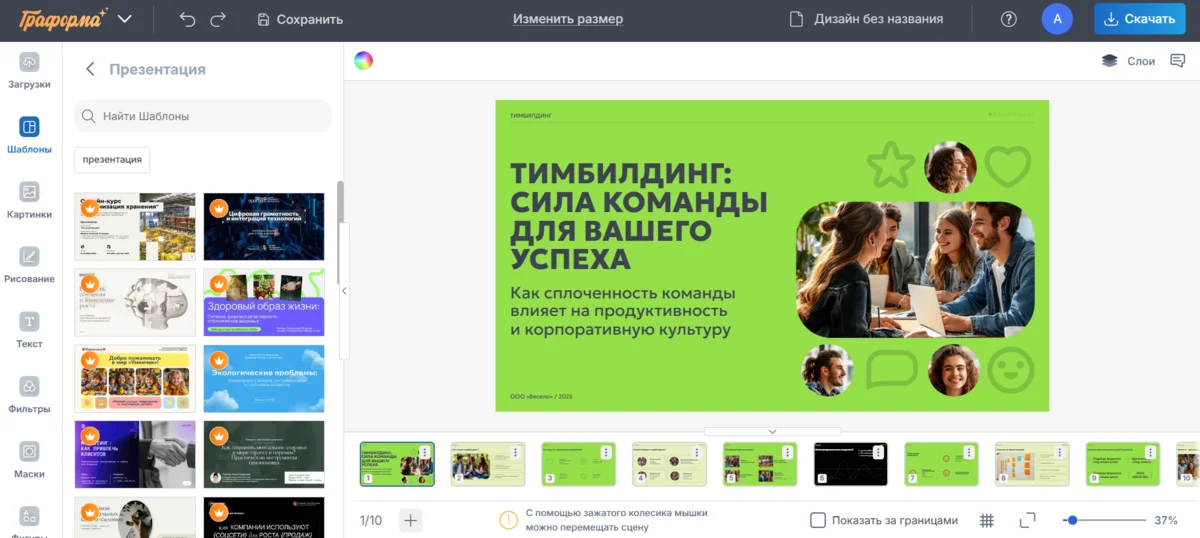Add a new slide with plus button
The image size is (1200, 538).
tap(411, 520)
